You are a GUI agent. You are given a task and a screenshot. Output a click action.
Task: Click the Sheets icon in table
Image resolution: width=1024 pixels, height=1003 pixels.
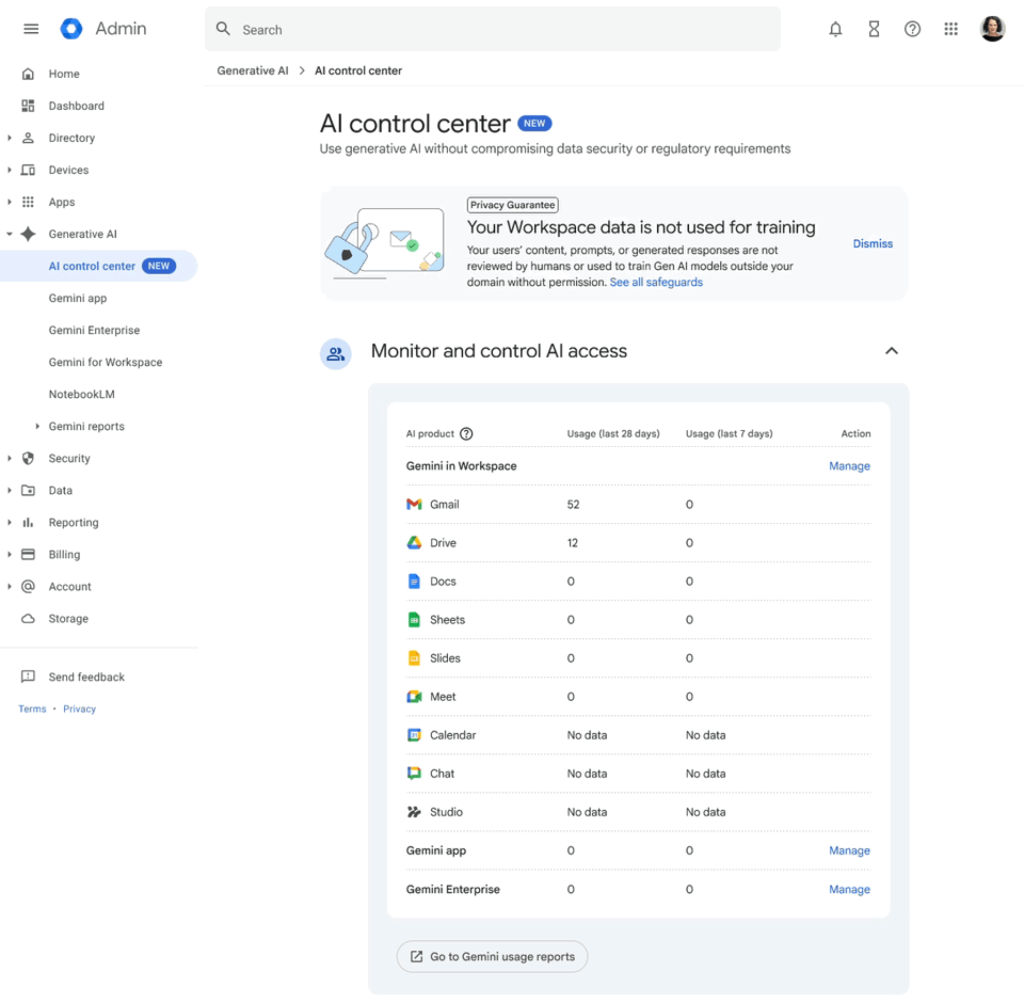point(414,620)
